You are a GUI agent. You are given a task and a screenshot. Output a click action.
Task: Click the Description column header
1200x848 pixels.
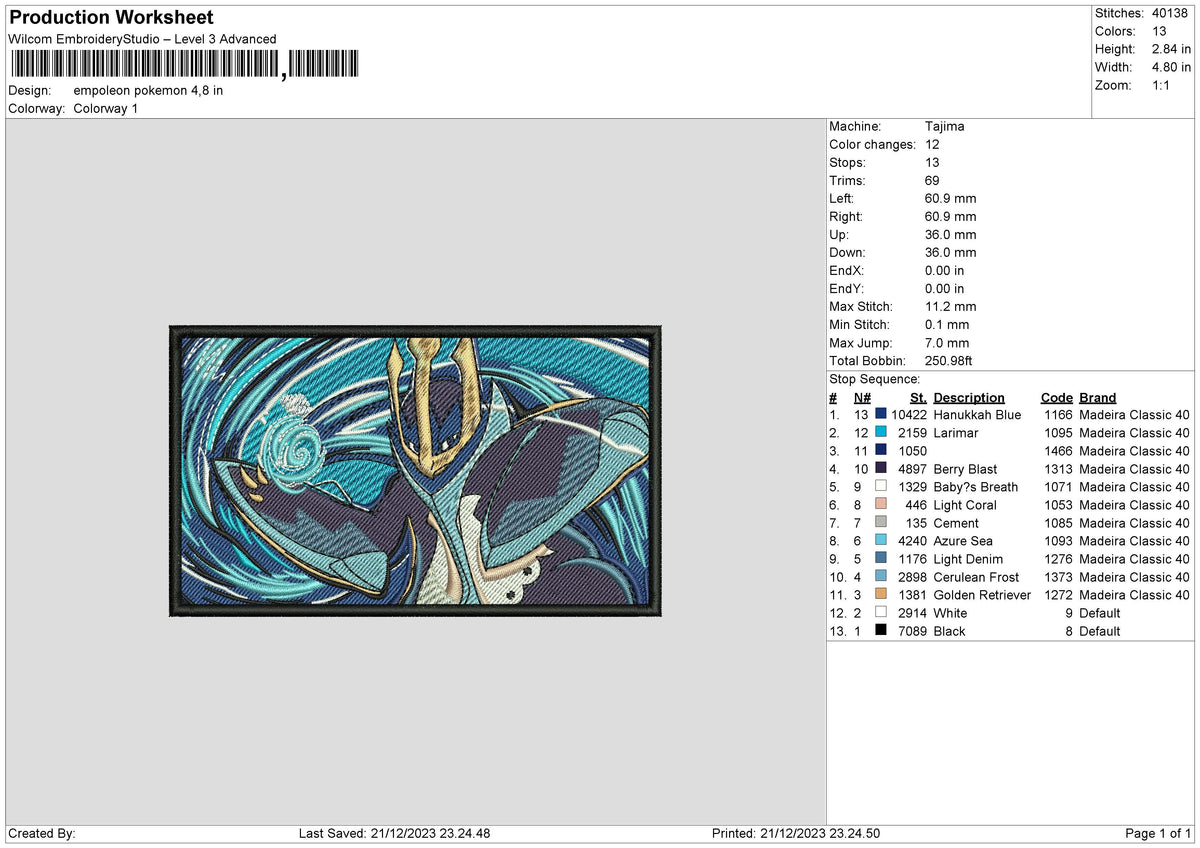coord(969,398)
